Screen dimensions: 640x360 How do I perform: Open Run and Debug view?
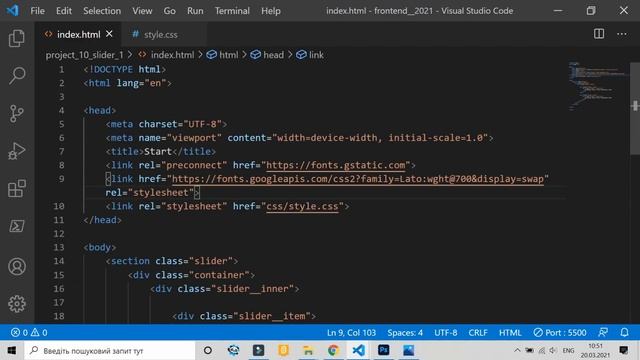[17, 151]
